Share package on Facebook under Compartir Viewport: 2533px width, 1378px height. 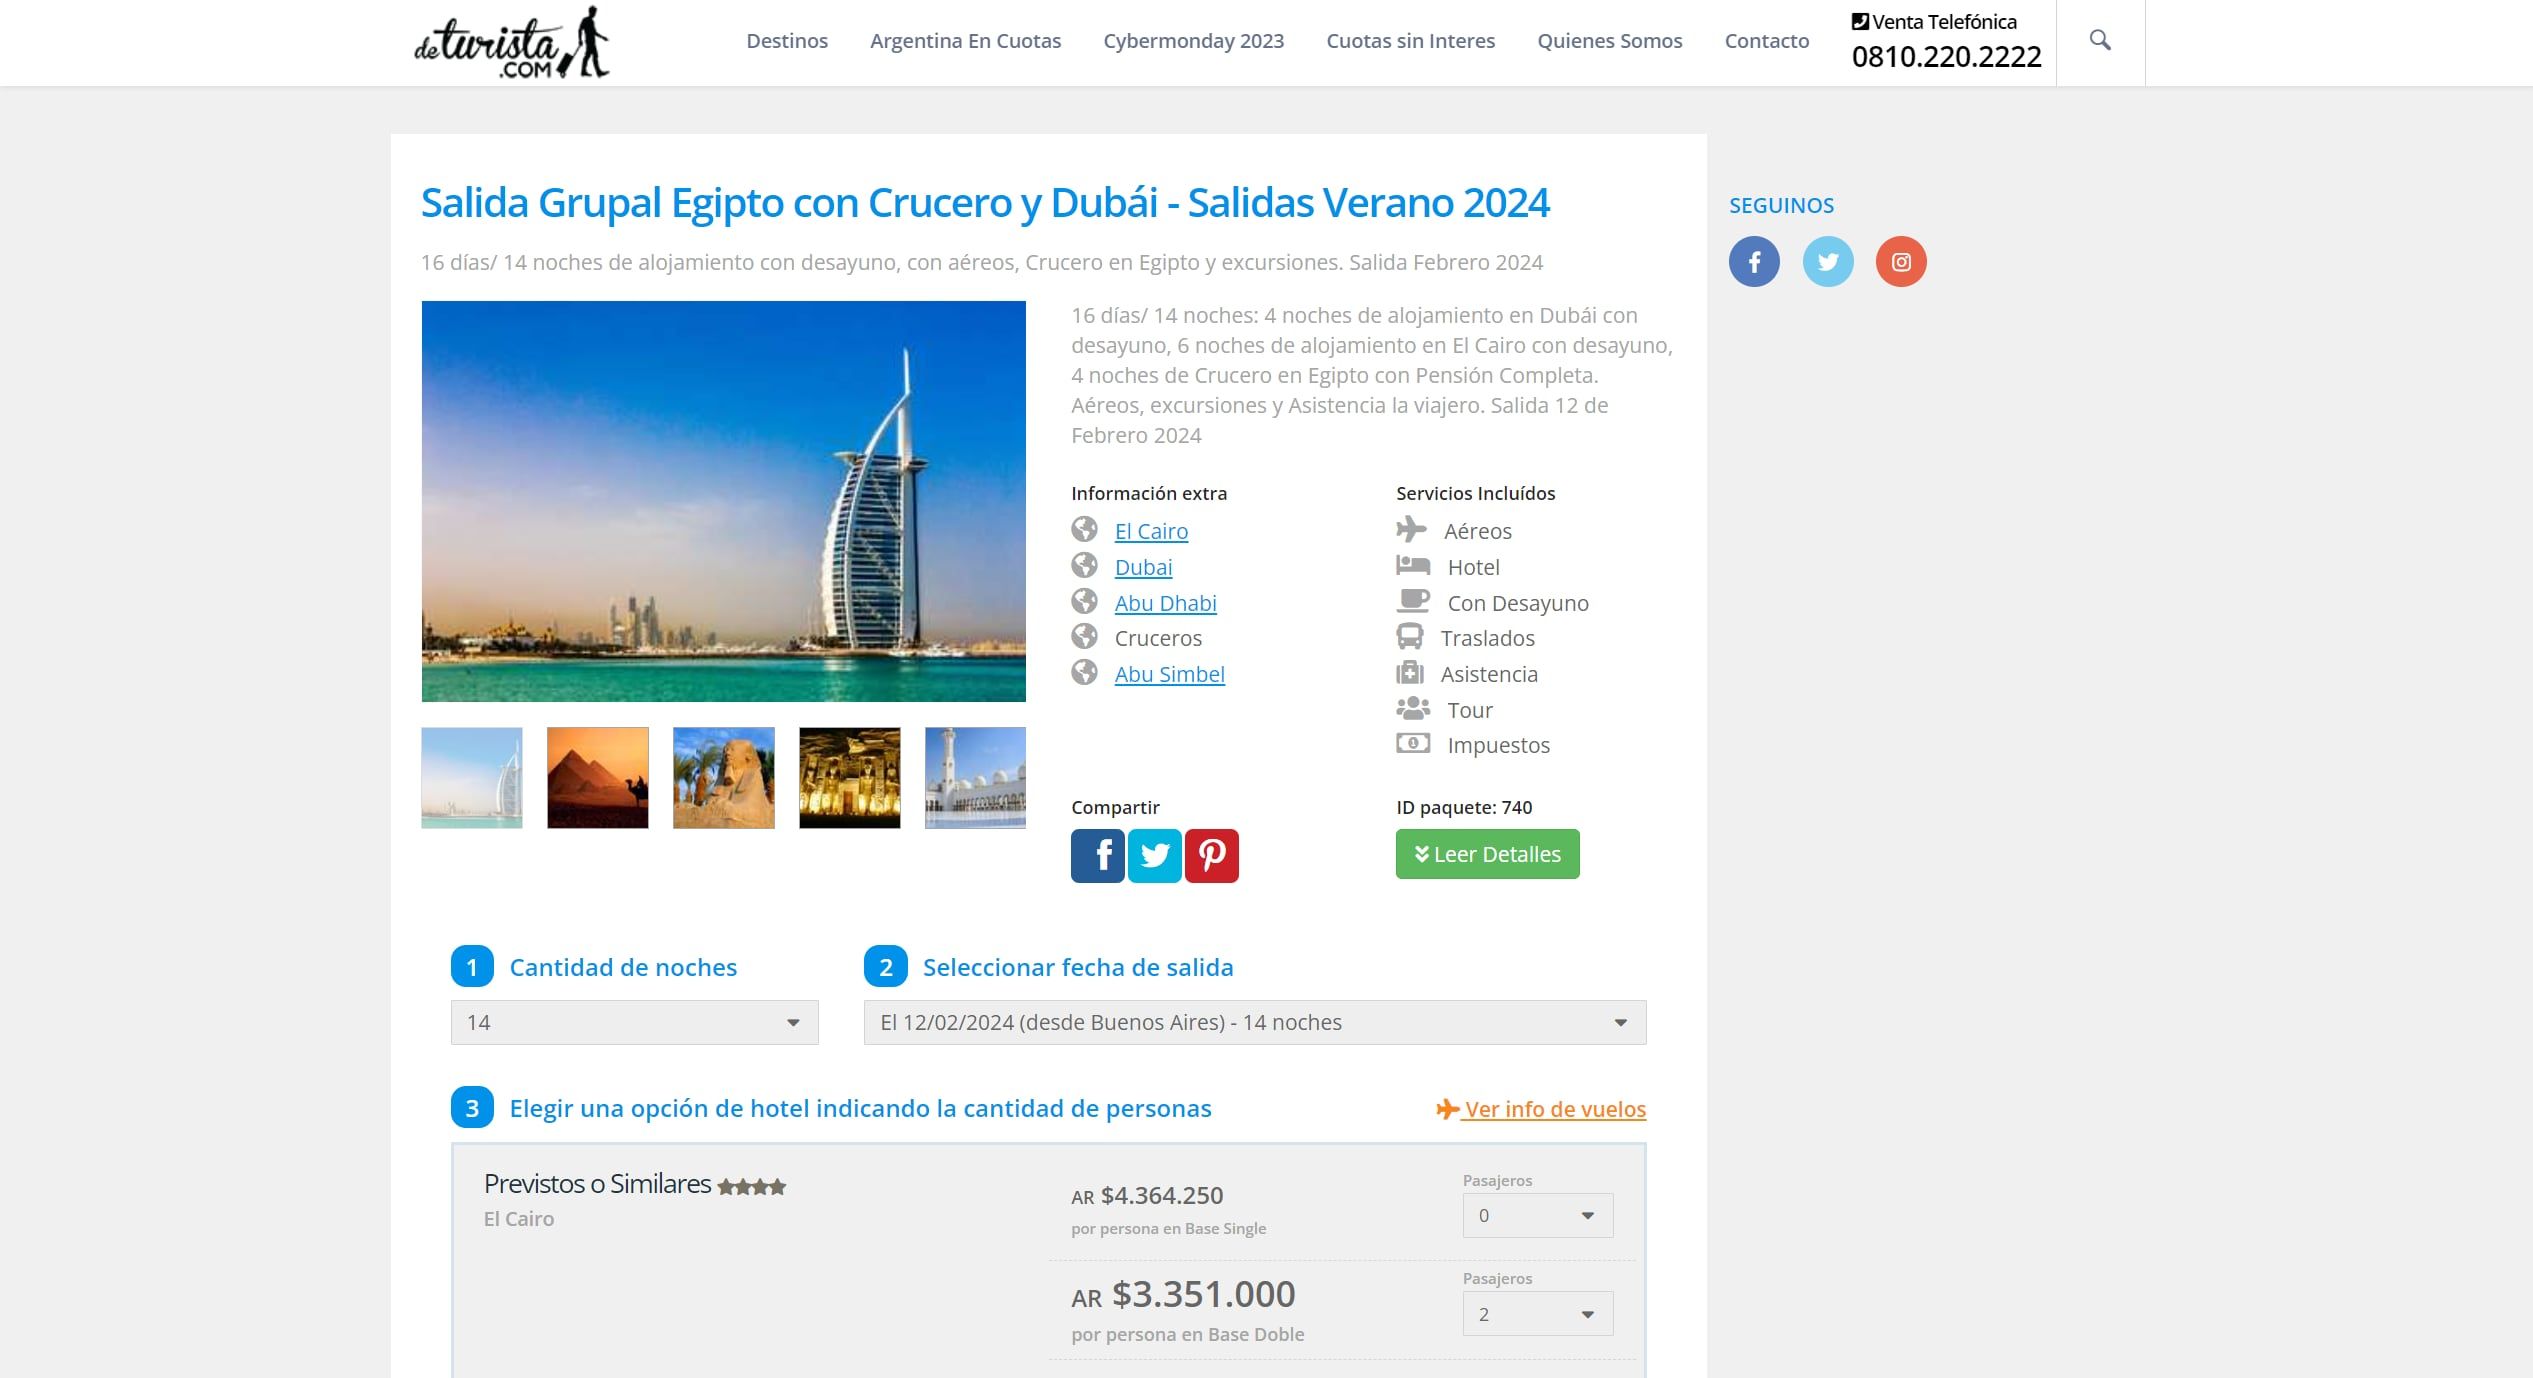click(1098, 856)
